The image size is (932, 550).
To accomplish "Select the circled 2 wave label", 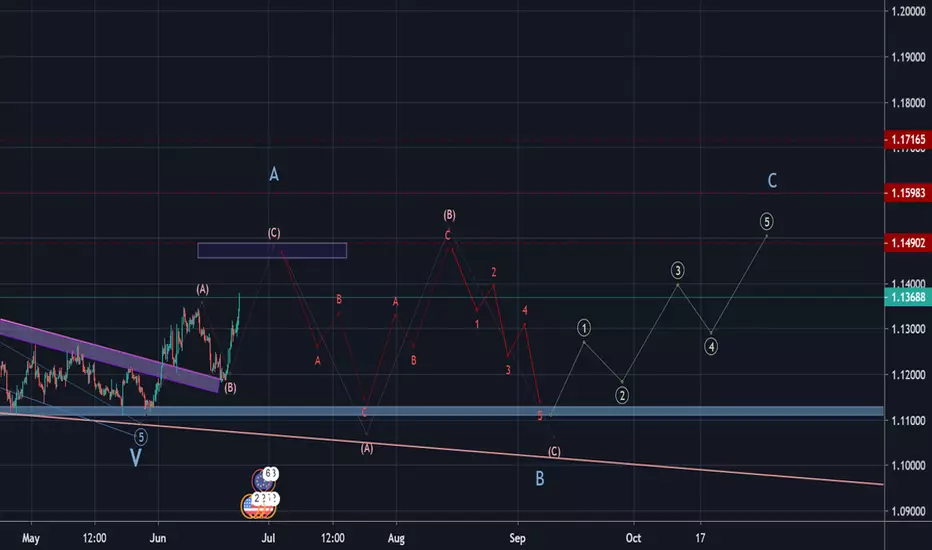I will (x=622, y=395).
